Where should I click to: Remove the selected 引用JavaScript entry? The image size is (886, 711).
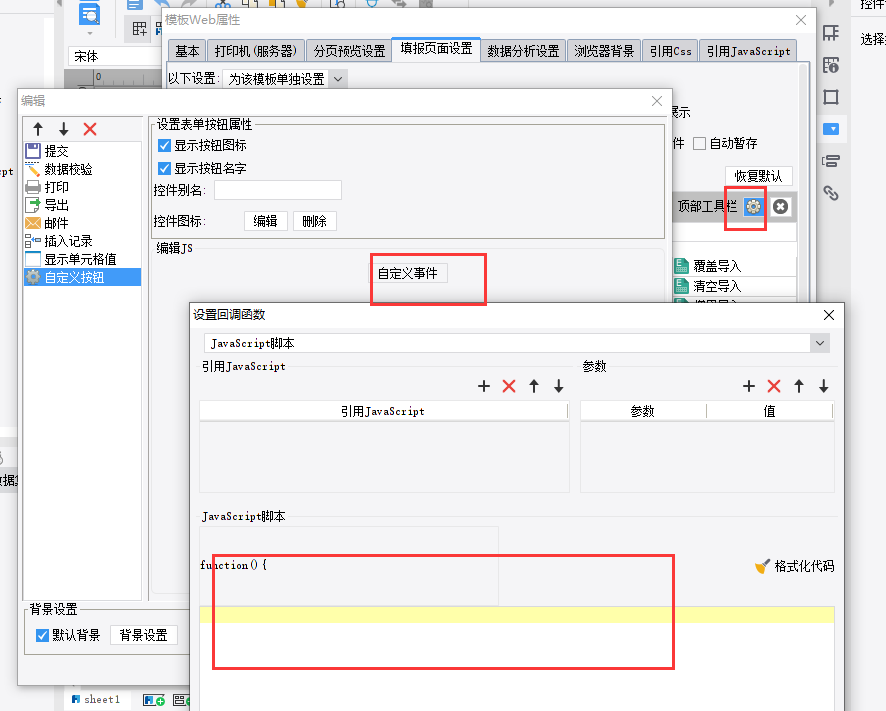(x=509, y=386)
